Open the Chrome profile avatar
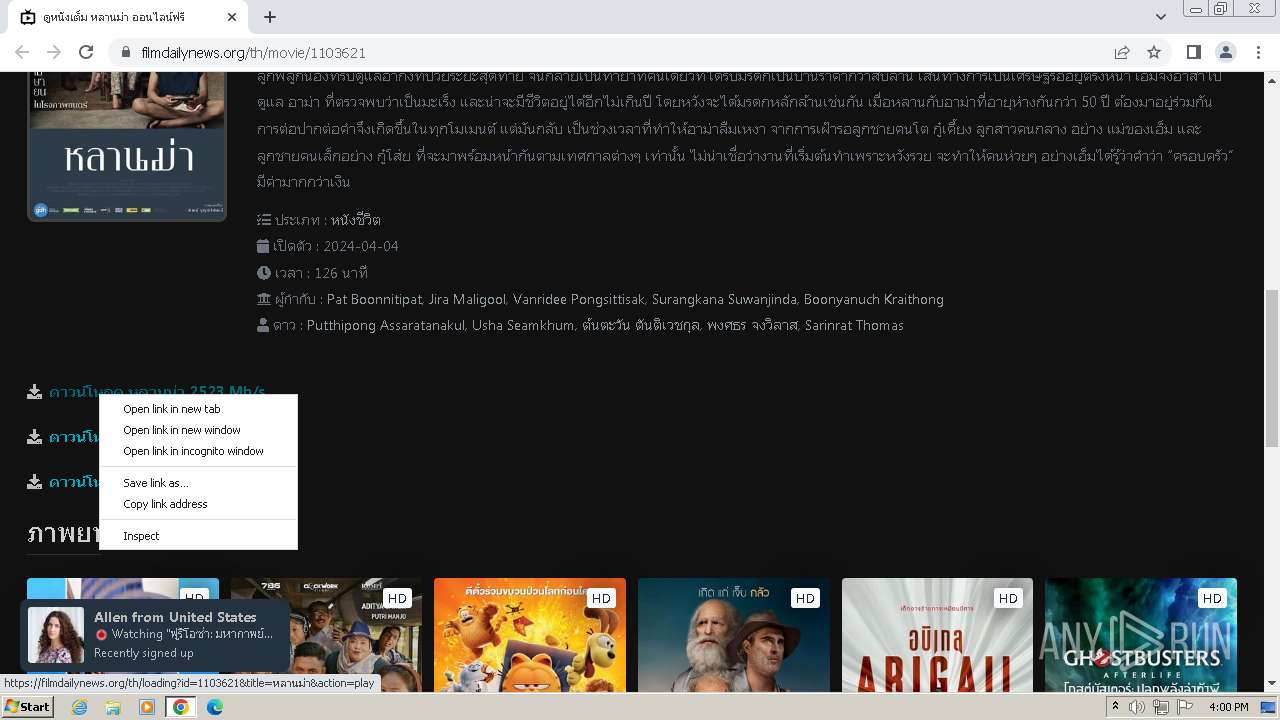The image size is (1280, 720). (x=1225, y=52)
